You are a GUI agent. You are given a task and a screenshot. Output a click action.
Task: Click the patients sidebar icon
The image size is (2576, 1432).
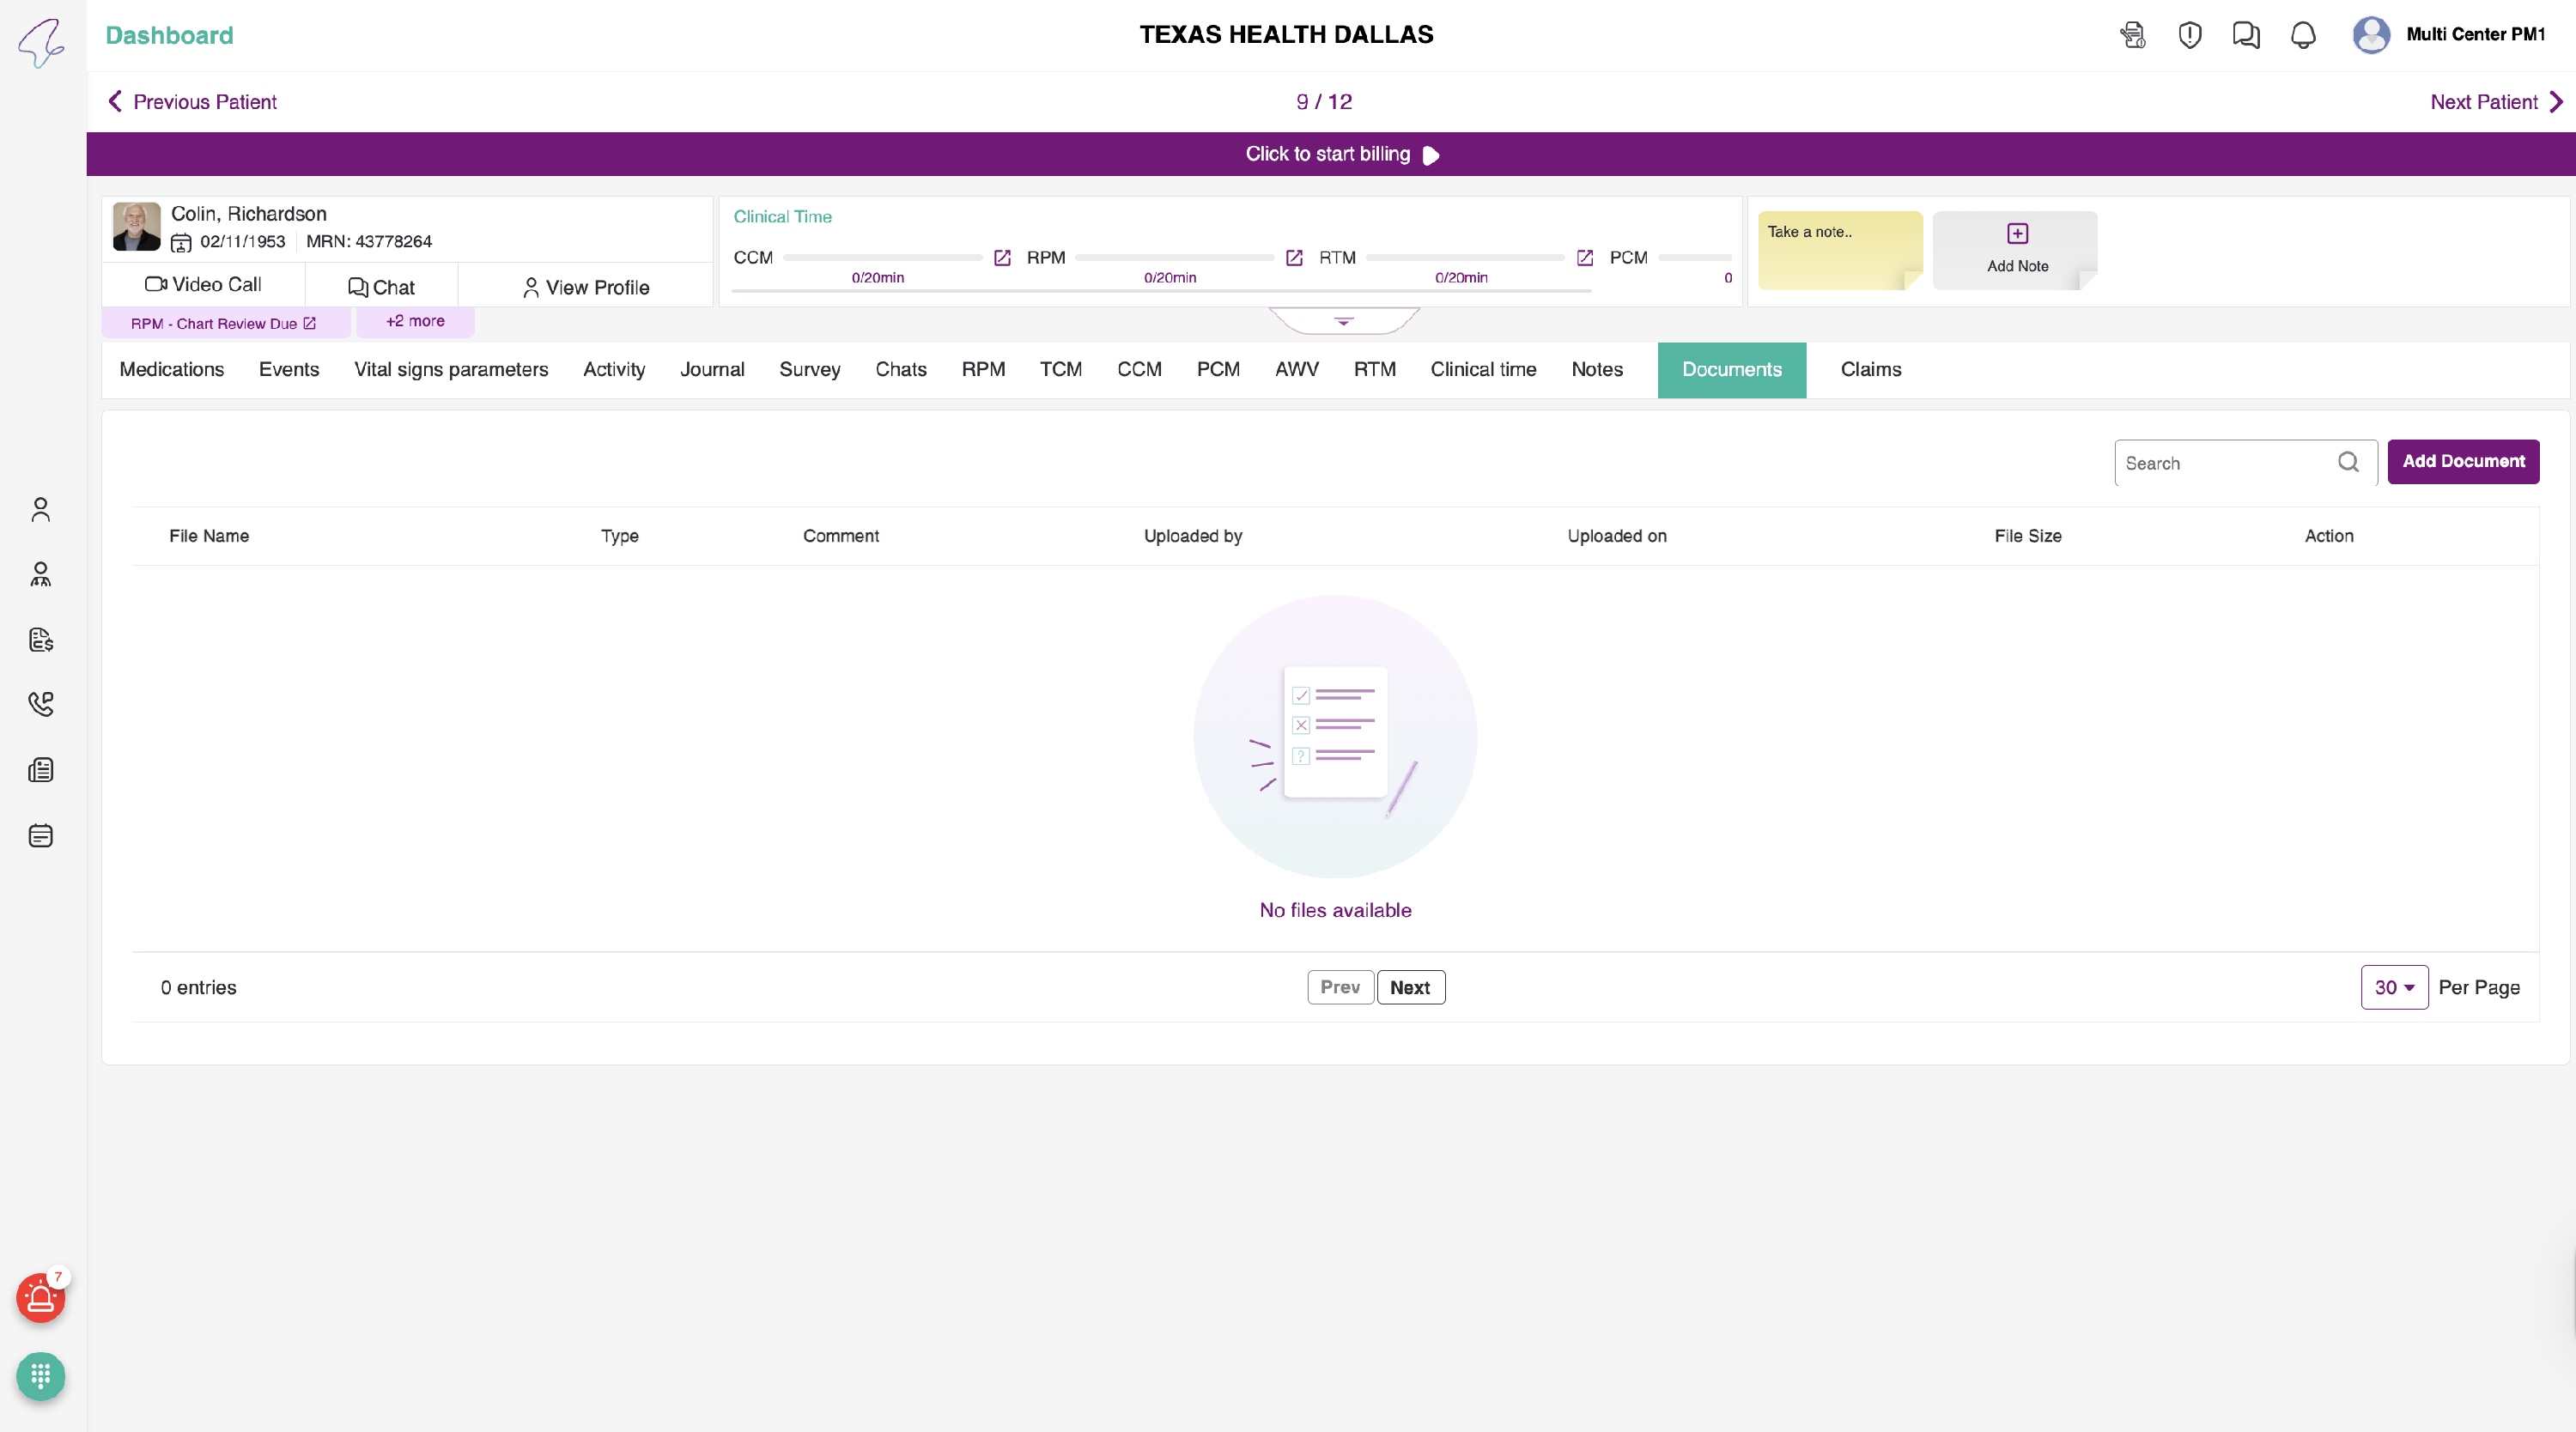coord(40,510)
